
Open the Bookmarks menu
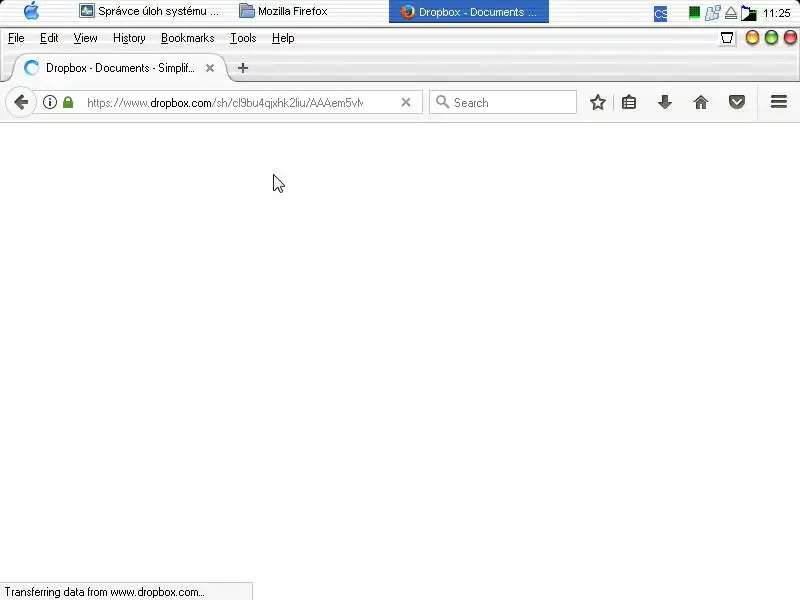187,38
